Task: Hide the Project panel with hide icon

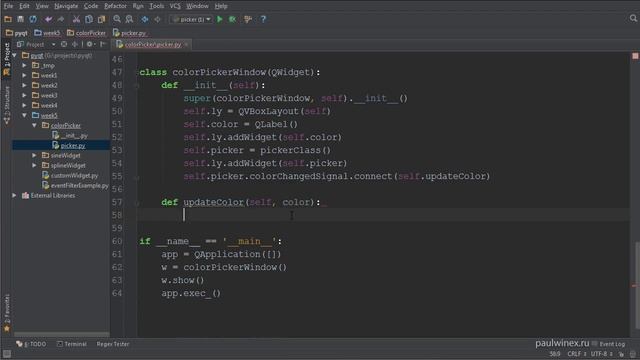Action: click(102, 44)
